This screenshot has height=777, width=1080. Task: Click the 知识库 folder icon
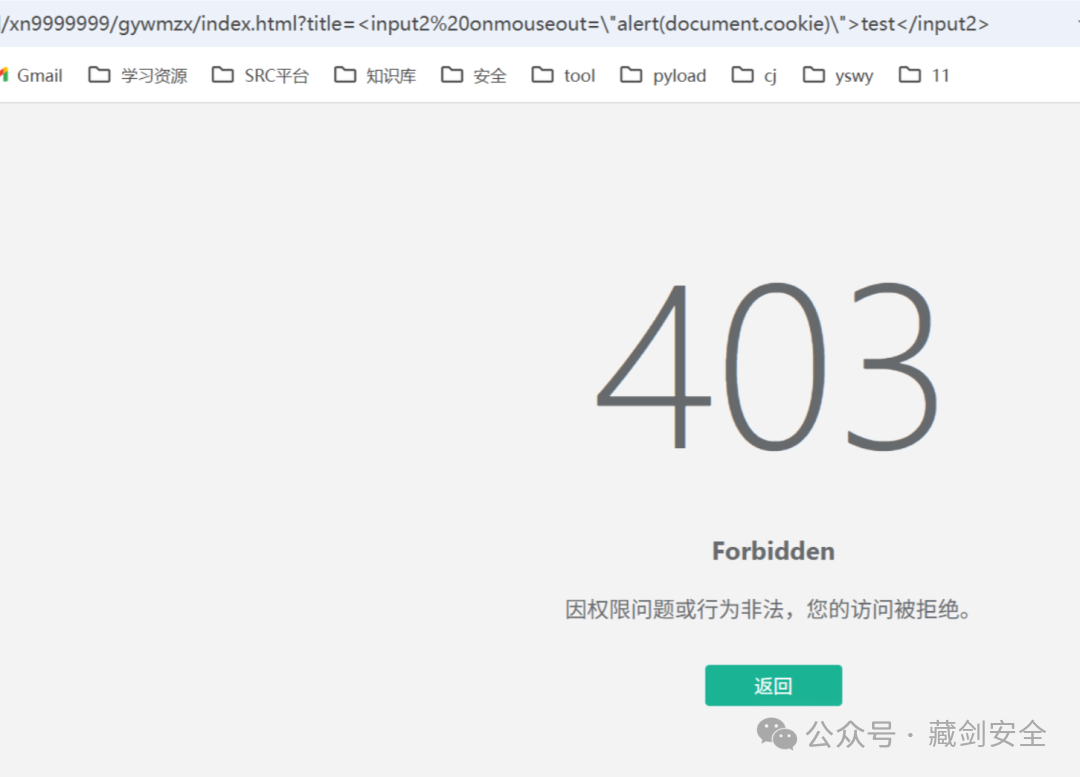345,74
